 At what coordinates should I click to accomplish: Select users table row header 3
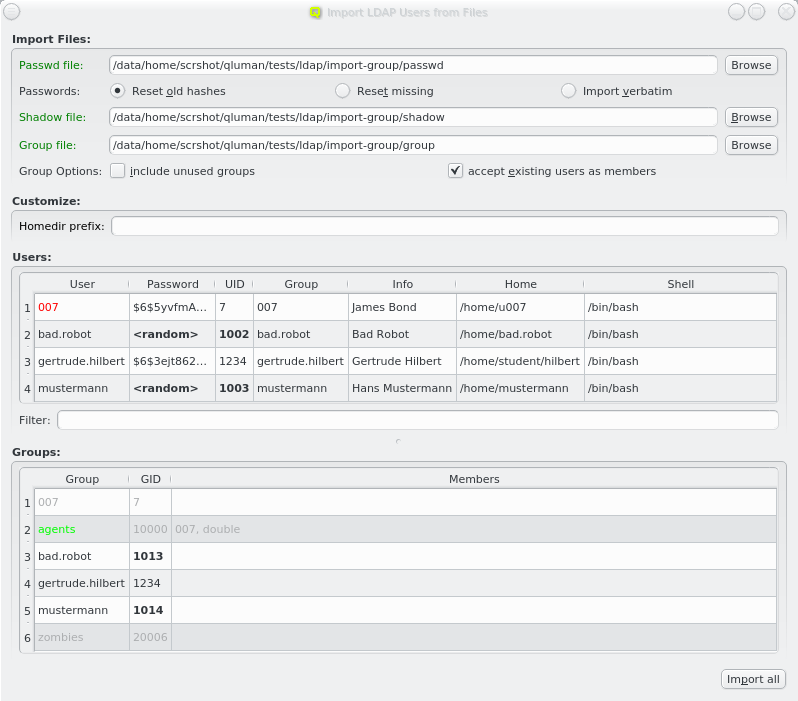(x=27, y=361)
